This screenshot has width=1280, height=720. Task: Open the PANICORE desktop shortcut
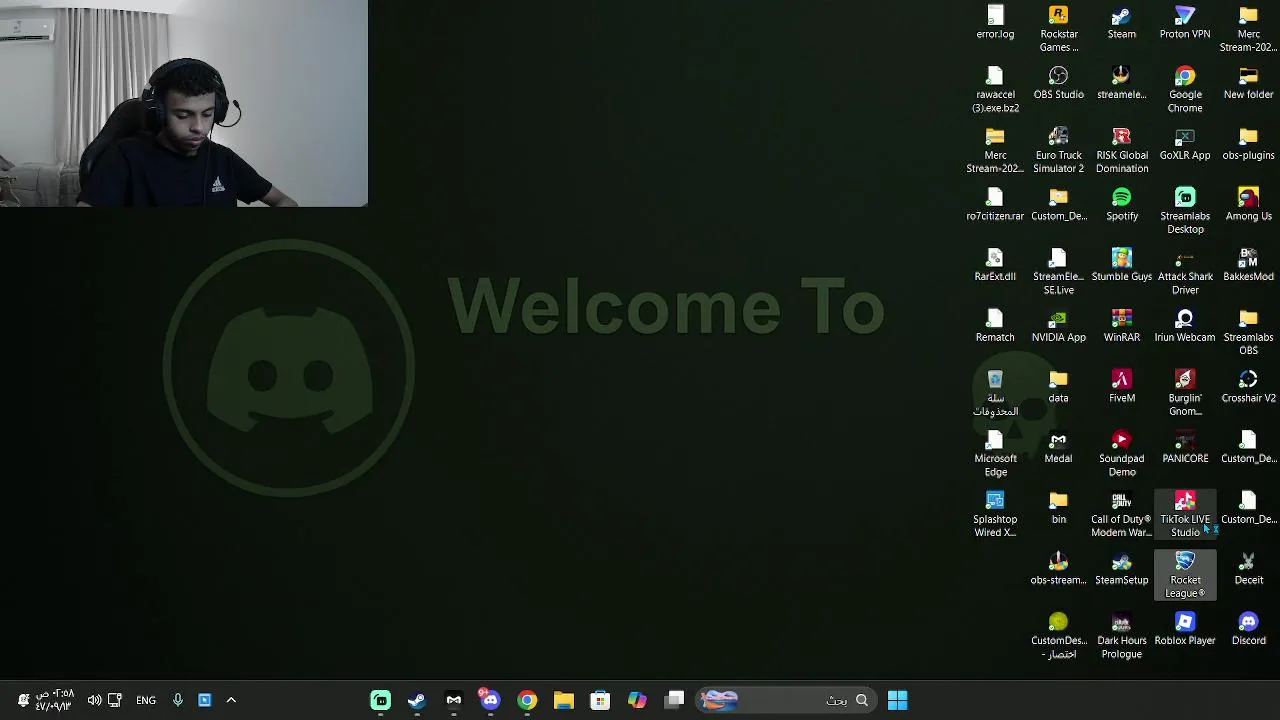(x=1185, y=447)
